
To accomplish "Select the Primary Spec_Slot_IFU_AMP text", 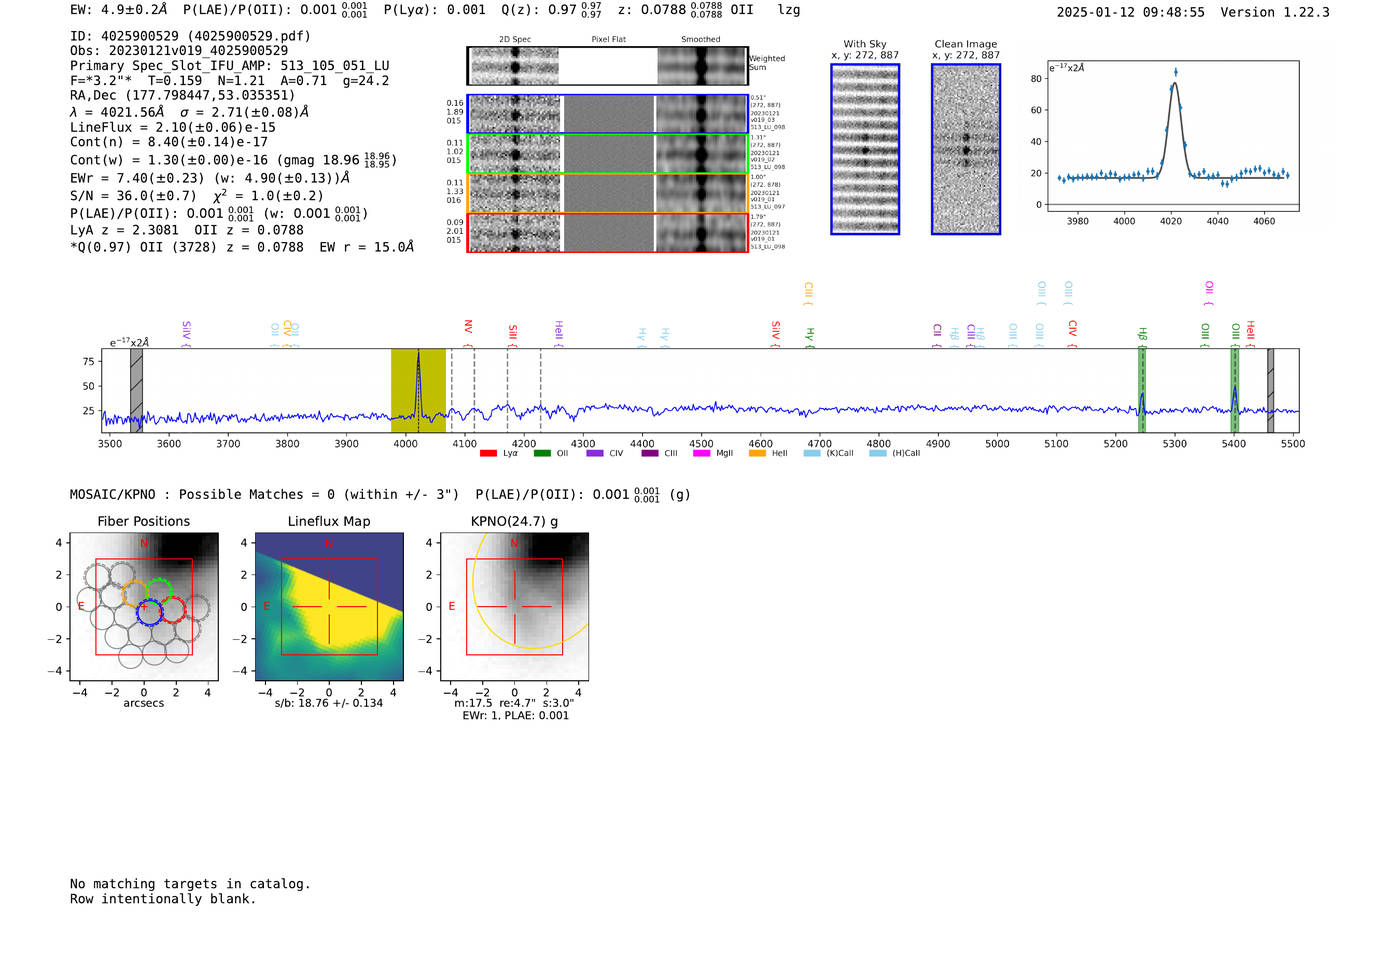I will (x=229, y=66).
